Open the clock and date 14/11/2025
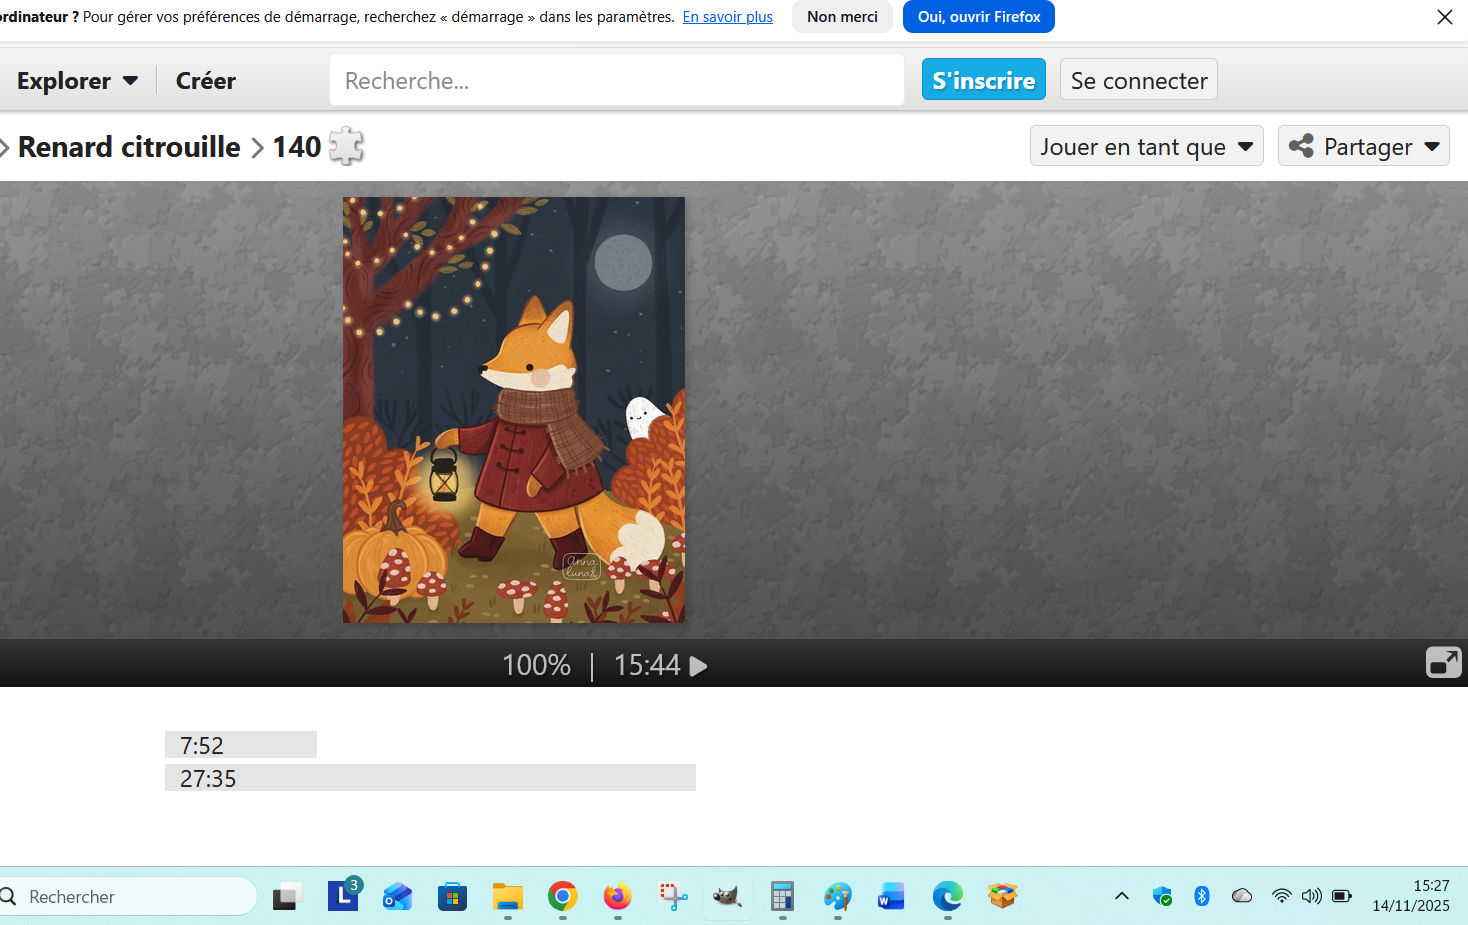 tap(1410, 896)
